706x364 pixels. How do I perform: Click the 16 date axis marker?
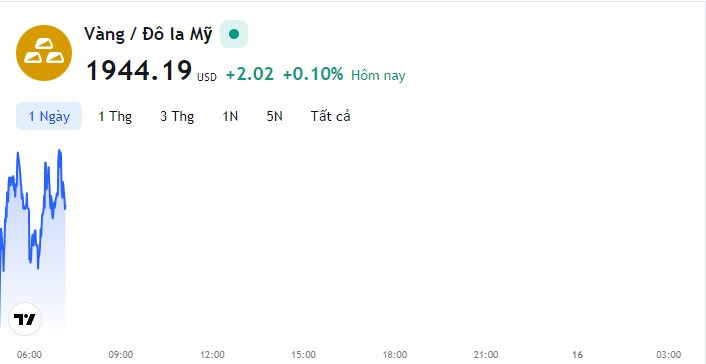pos(577,355)
